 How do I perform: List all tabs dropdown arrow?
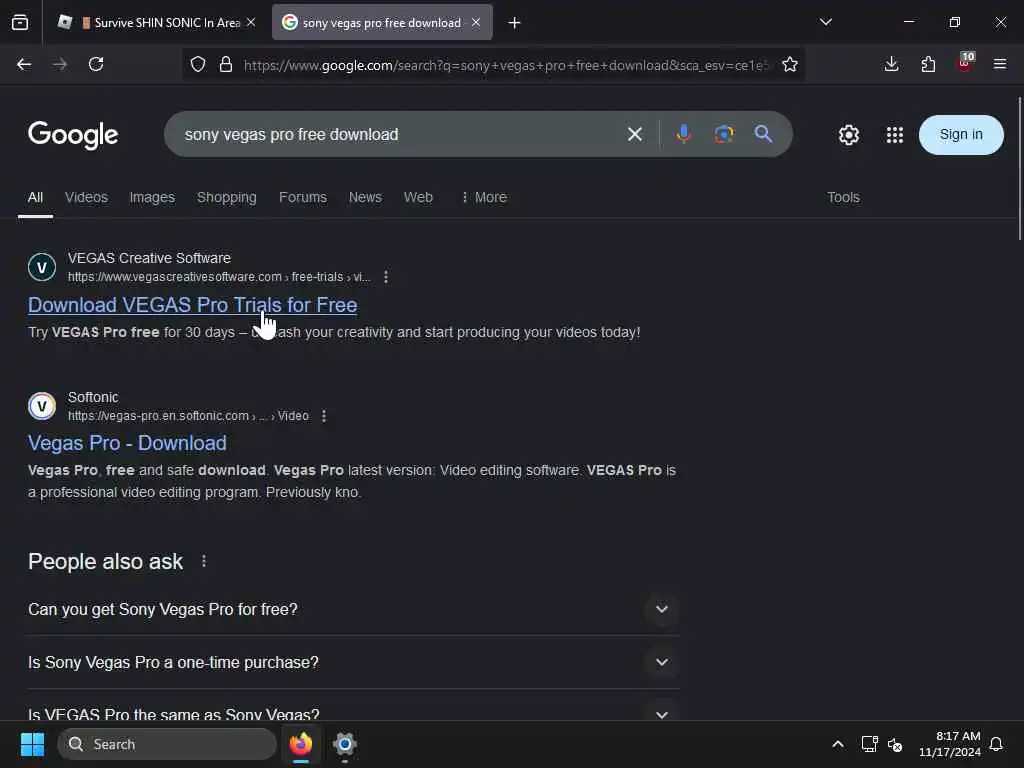coord(825,22)
